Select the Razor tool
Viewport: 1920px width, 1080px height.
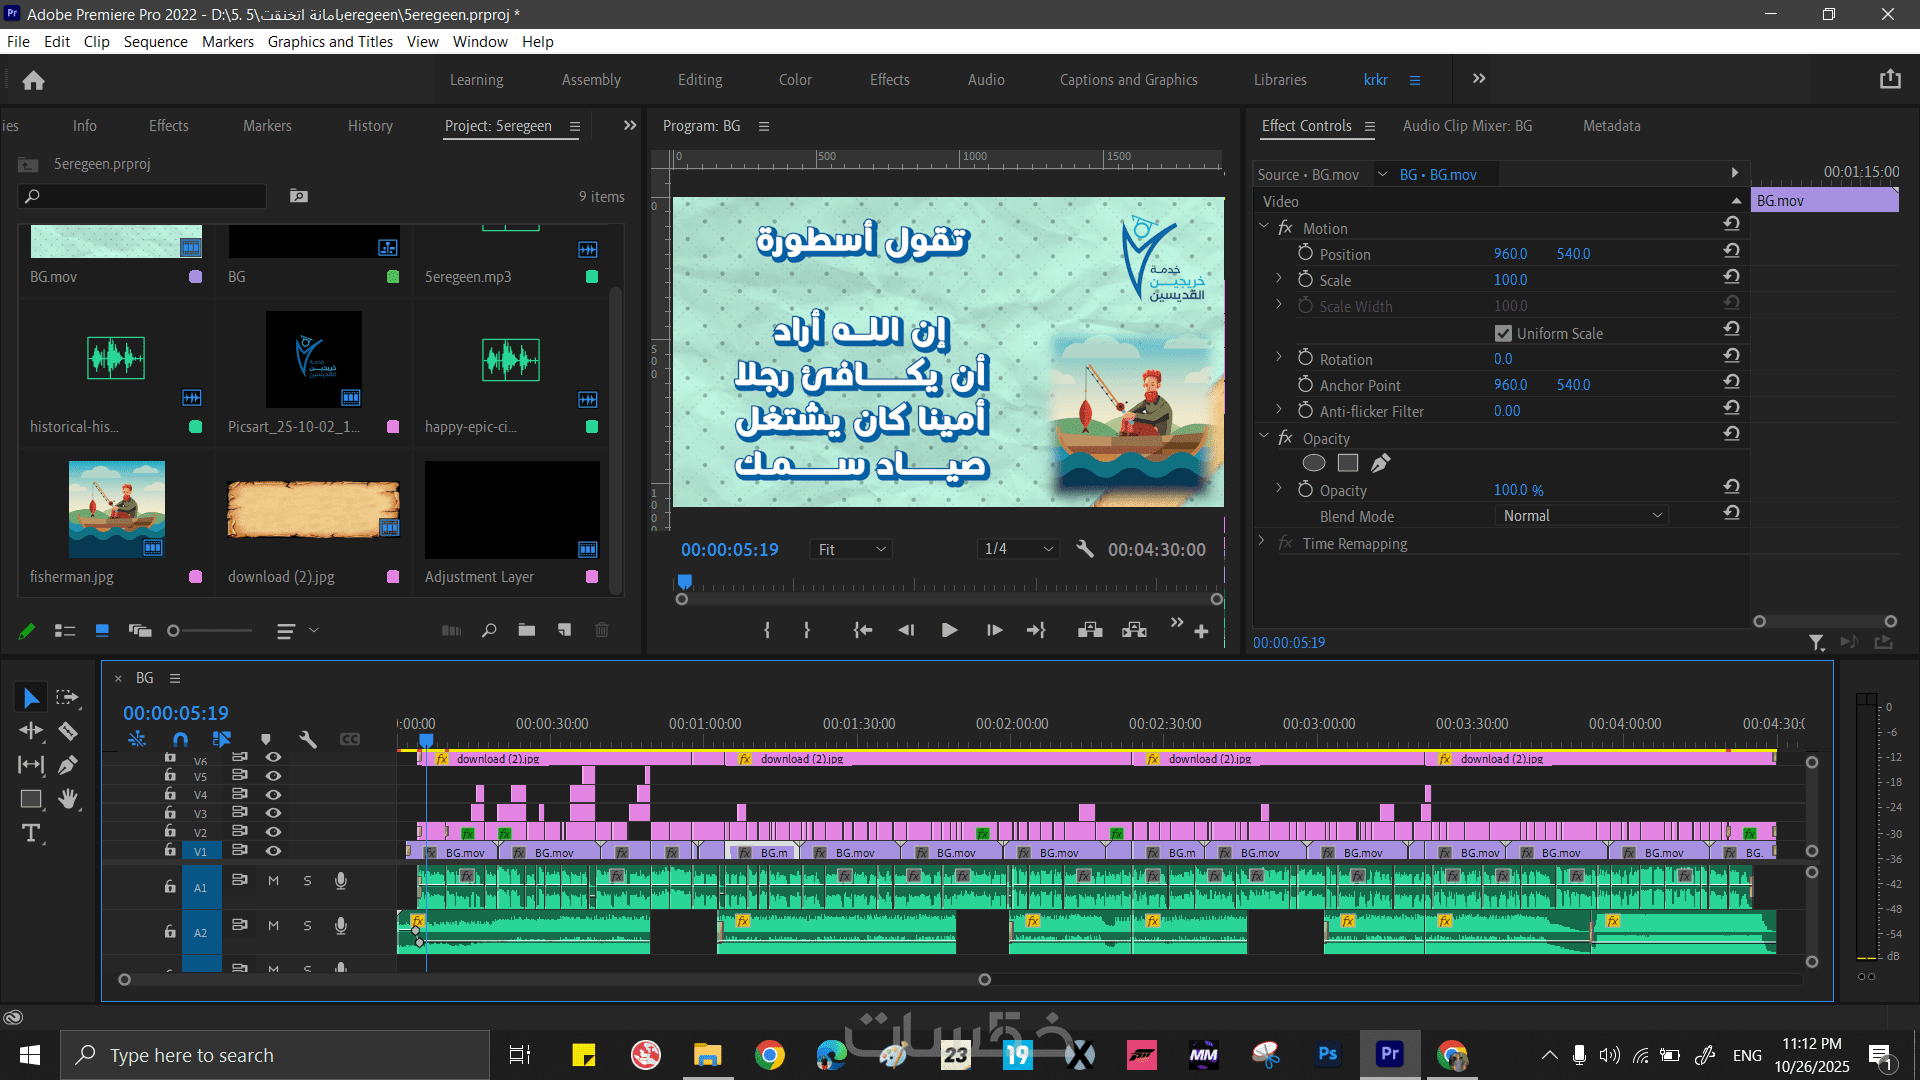pyautogui.click(x=68, y=731)
